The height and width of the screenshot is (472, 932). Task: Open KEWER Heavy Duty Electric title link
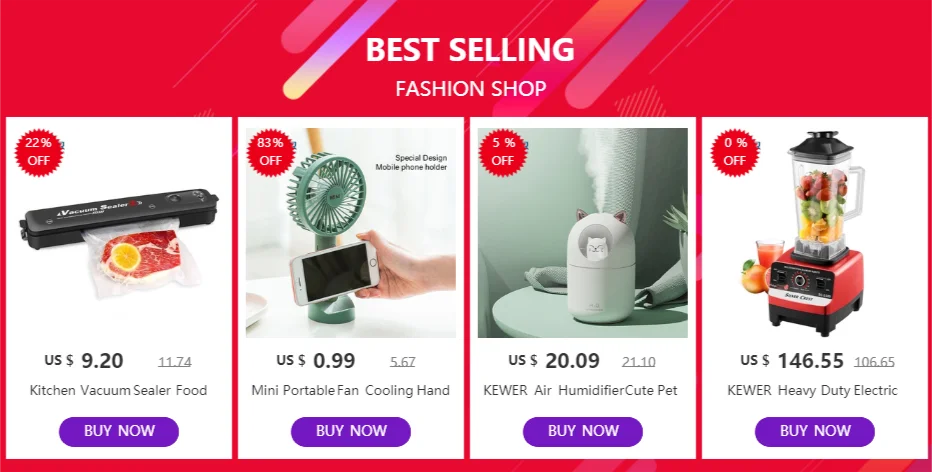click(x=813, y=391)
